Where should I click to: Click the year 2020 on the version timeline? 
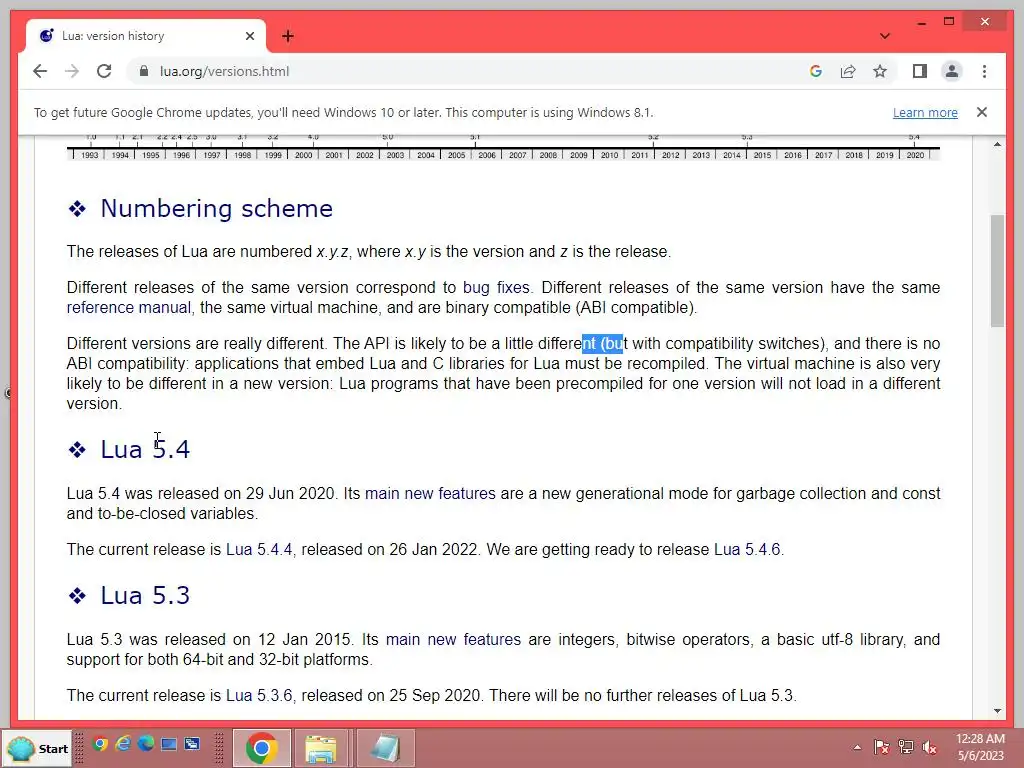[x=915, y=155]
